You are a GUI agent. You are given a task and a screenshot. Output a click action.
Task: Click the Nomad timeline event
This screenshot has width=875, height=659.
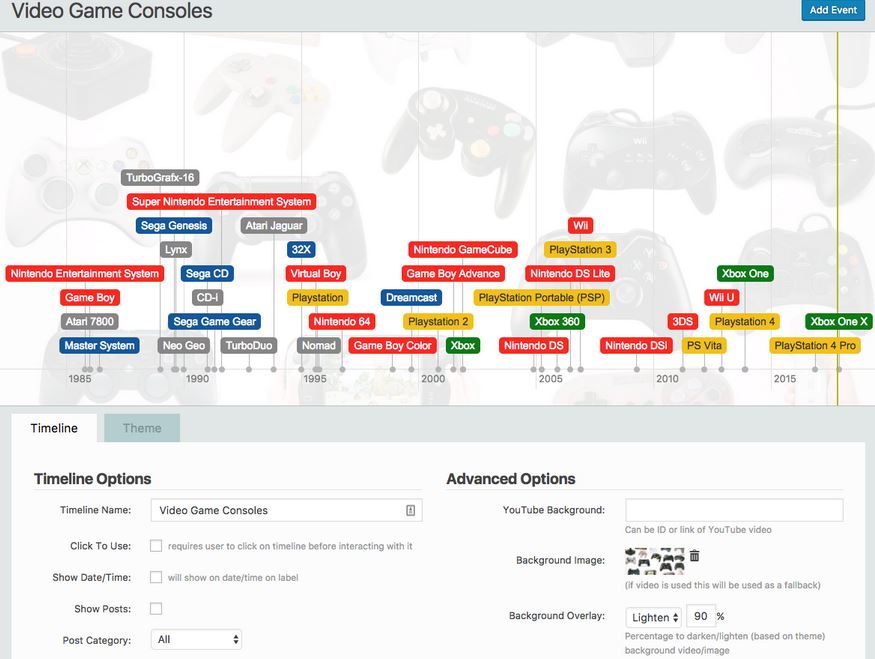point(319,345)
